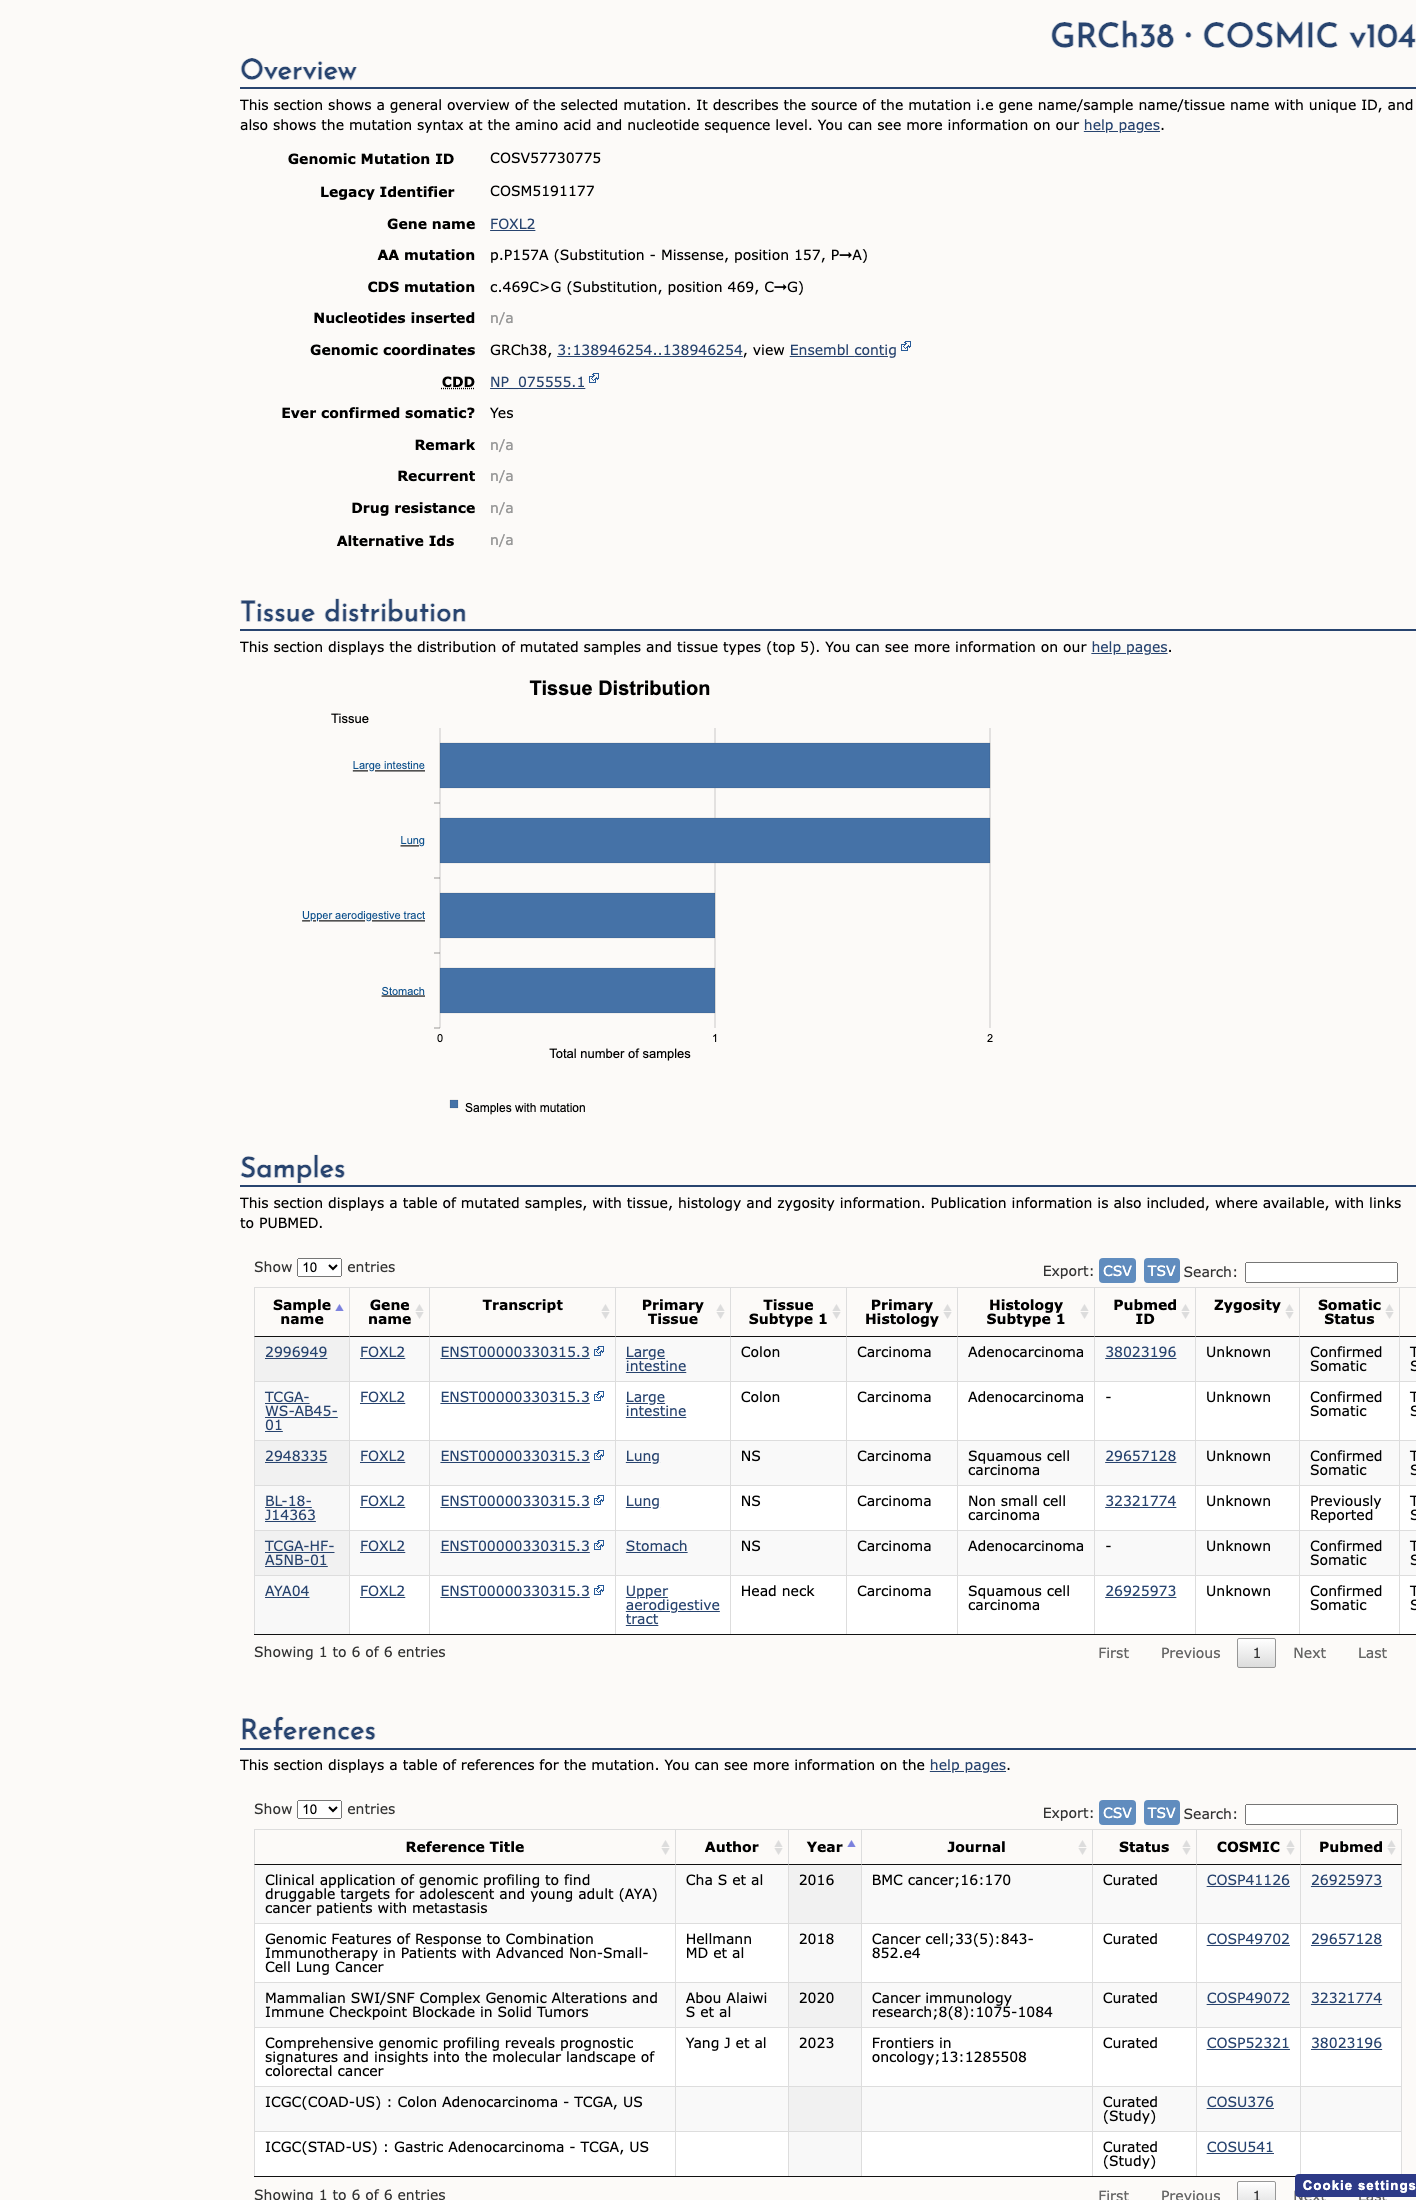Click sort arrows beside Somatic Status header
1416x2200 pixels.
click(x=1389, y=1311)
